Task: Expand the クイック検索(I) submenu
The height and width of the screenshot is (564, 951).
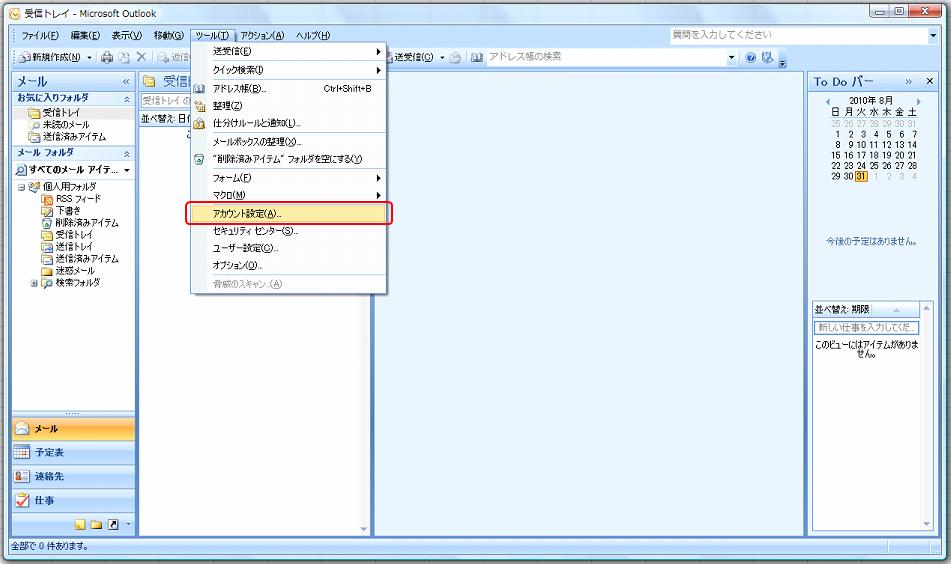Action: (x=289, y=70)
